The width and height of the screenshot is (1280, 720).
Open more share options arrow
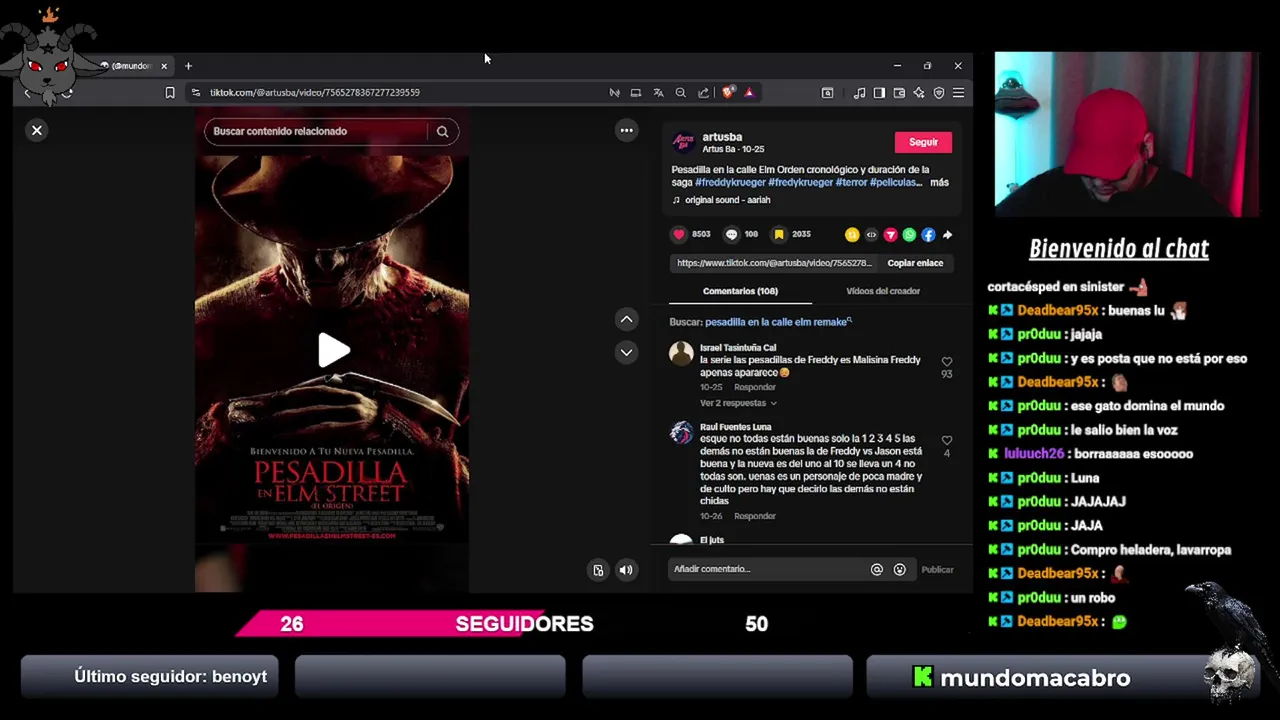[x=947, y=235]
